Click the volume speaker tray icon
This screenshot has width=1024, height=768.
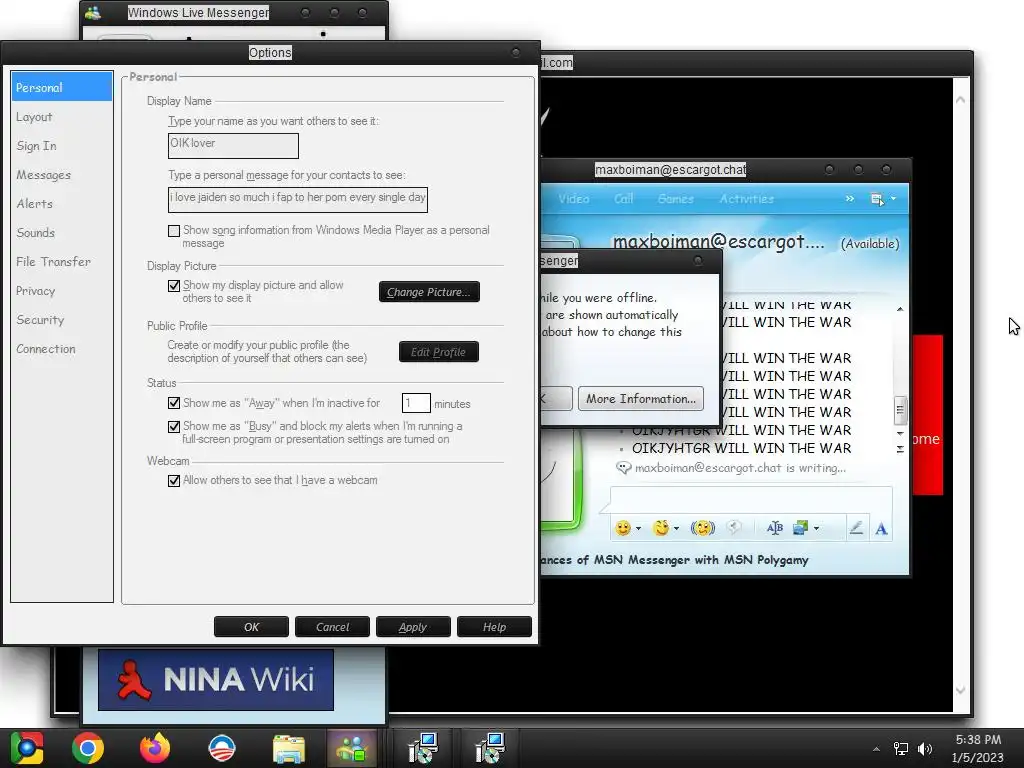(x=925, y=748)
